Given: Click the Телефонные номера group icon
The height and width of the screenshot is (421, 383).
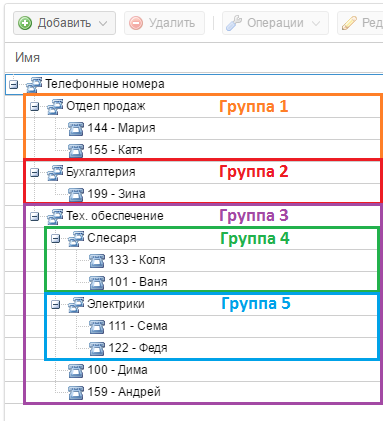Looking at the screenshot, I should pos(34,85).
